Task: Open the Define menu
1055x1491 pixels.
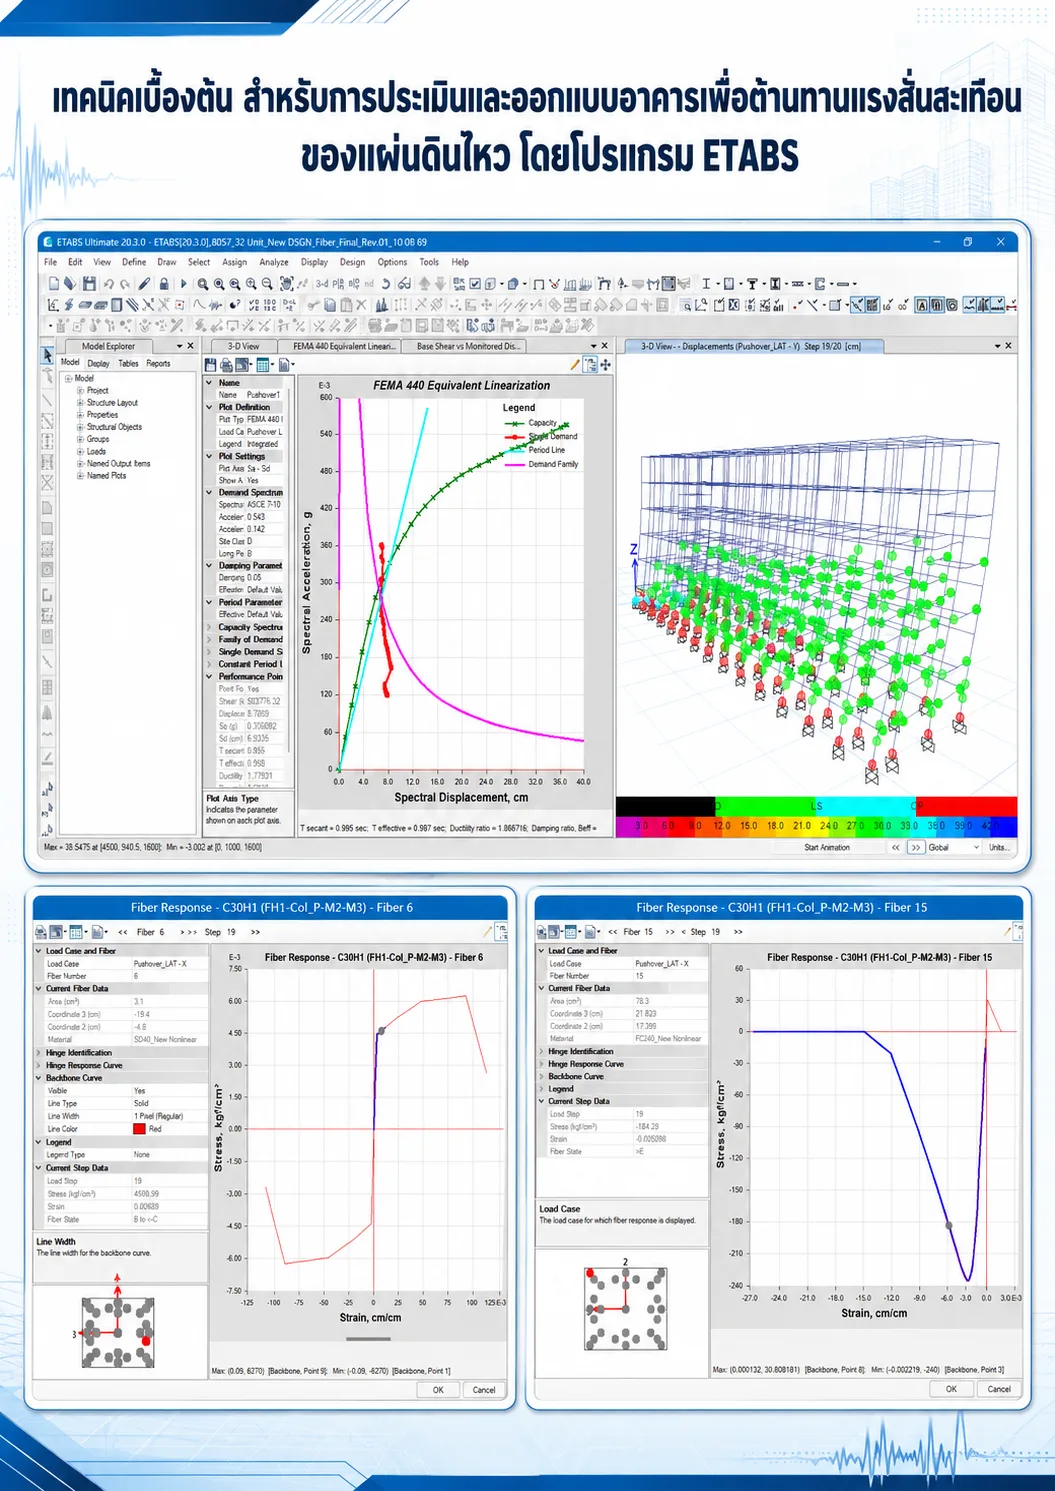Action: point(134,262)
